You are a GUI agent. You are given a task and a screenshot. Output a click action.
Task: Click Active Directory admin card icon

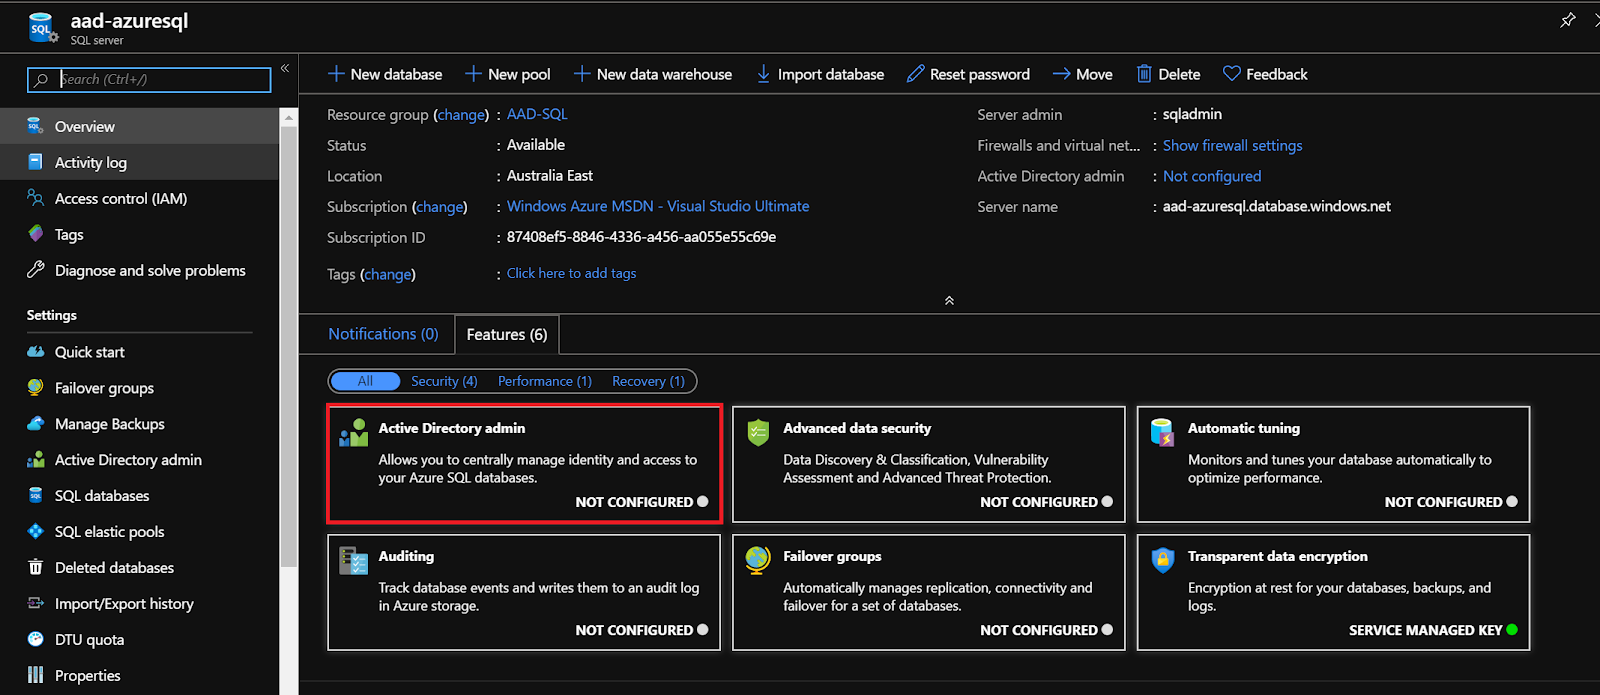click(x=353, y=433)
